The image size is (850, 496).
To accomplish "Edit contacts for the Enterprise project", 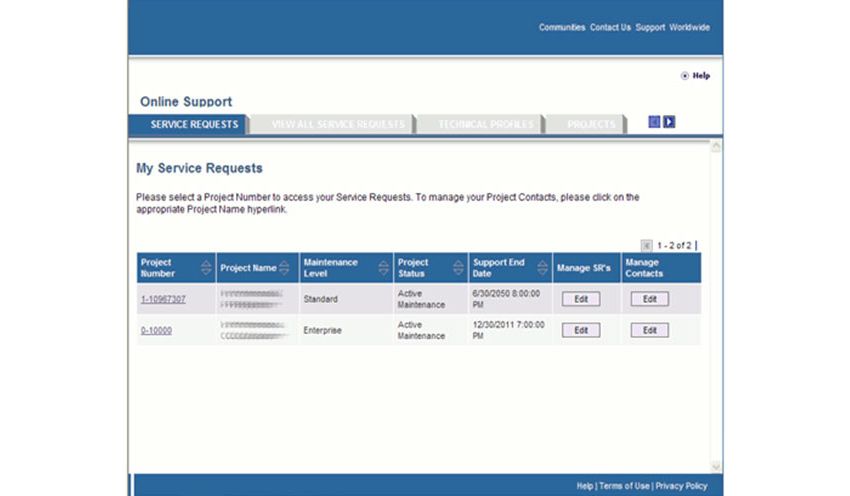I will pyautogui.click(x=649, y=330).
